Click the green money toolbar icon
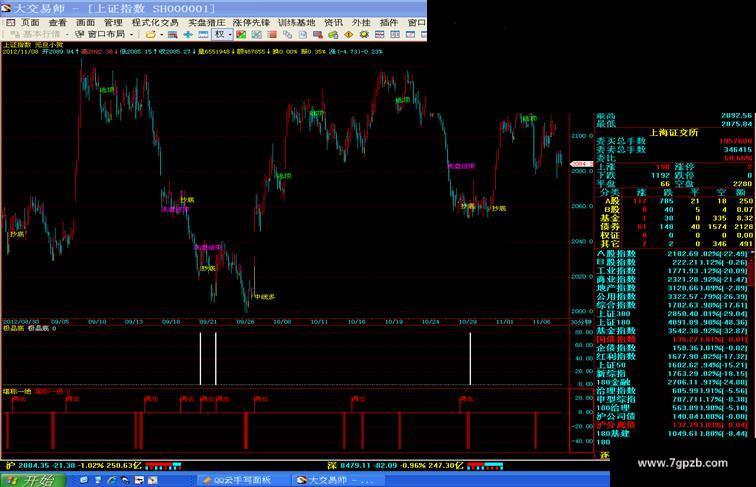The image size is (756, 487). [x=333, y=35]
